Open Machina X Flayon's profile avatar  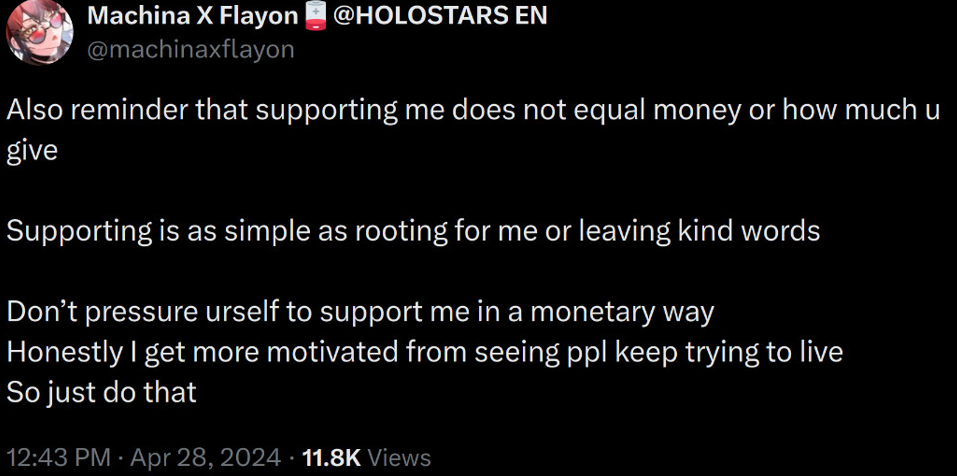tap(39, 32)
